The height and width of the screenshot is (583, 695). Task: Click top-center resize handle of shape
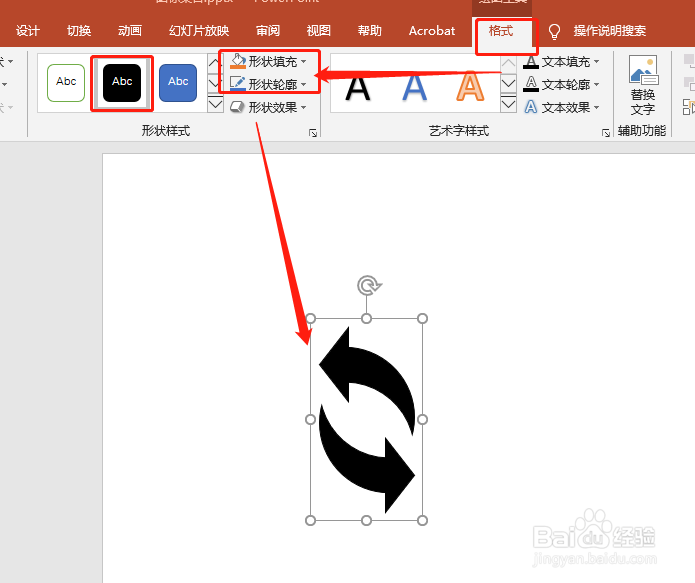pyautogui.click(x=367, y=318)
